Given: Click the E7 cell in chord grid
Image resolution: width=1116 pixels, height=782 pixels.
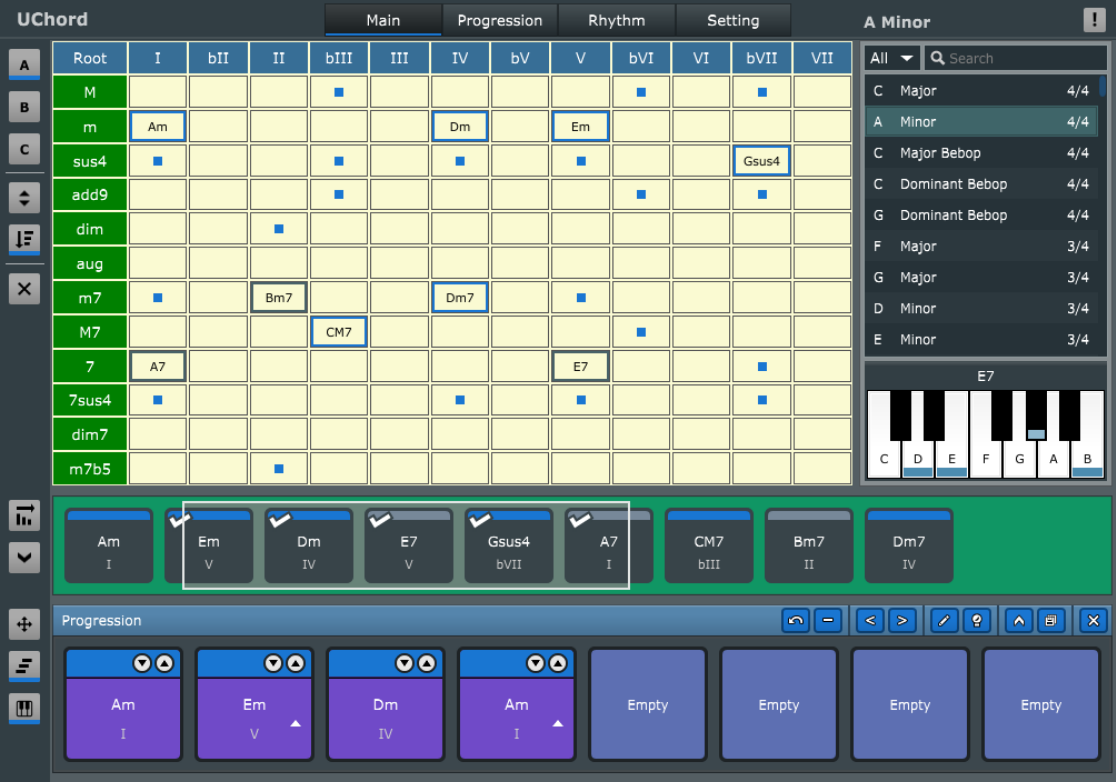Looking at the screenshot, I should point(581,366).
